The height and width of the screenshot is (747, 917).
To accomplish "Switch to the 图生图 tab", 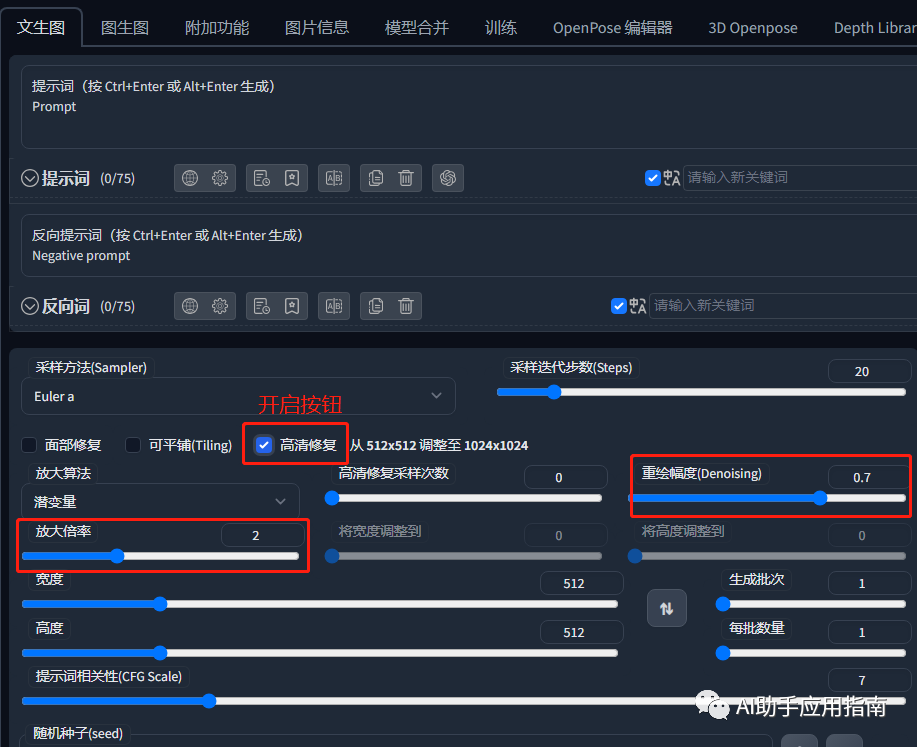I will tap(125, 27).
